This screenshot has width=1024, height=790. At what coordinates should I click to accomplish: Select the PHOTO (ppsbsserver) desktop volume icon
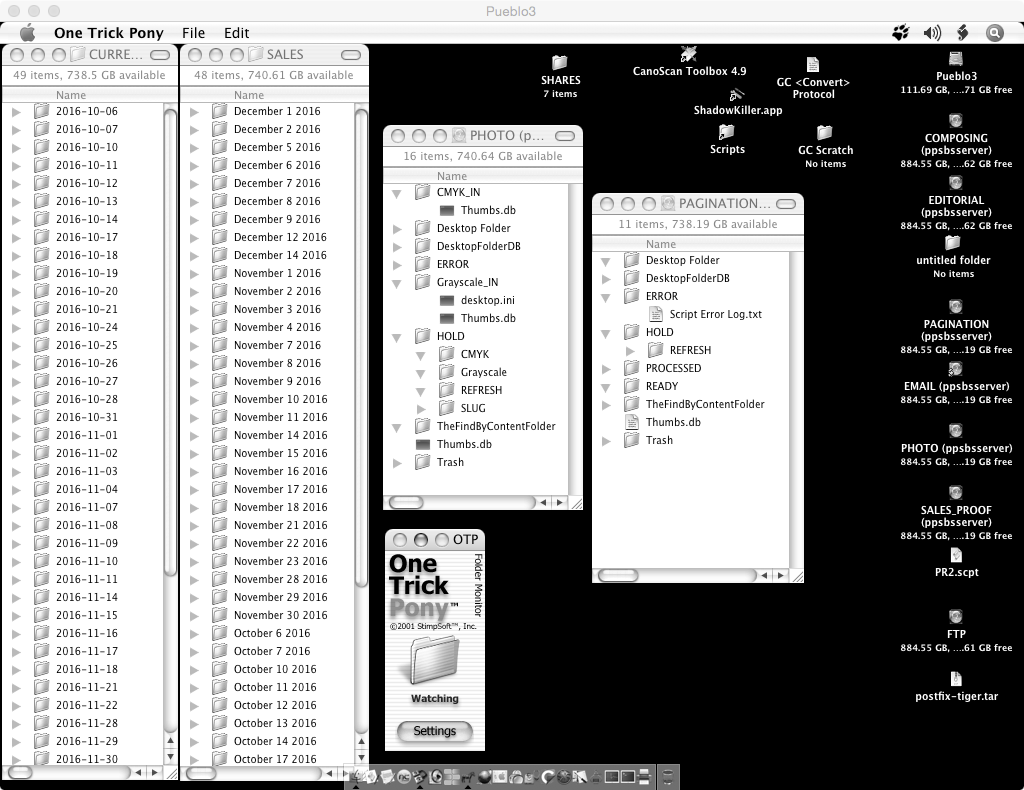click(x=955, y=431)
